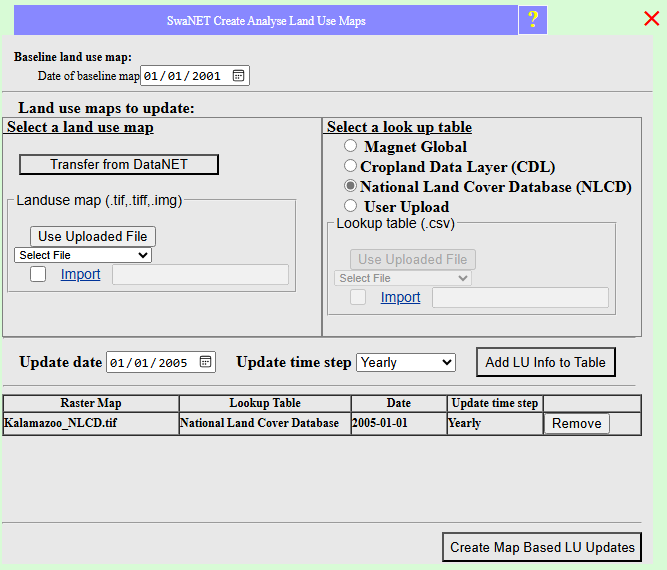
Task: Open calendar picker for update date
Action: (x=205, y=362)
